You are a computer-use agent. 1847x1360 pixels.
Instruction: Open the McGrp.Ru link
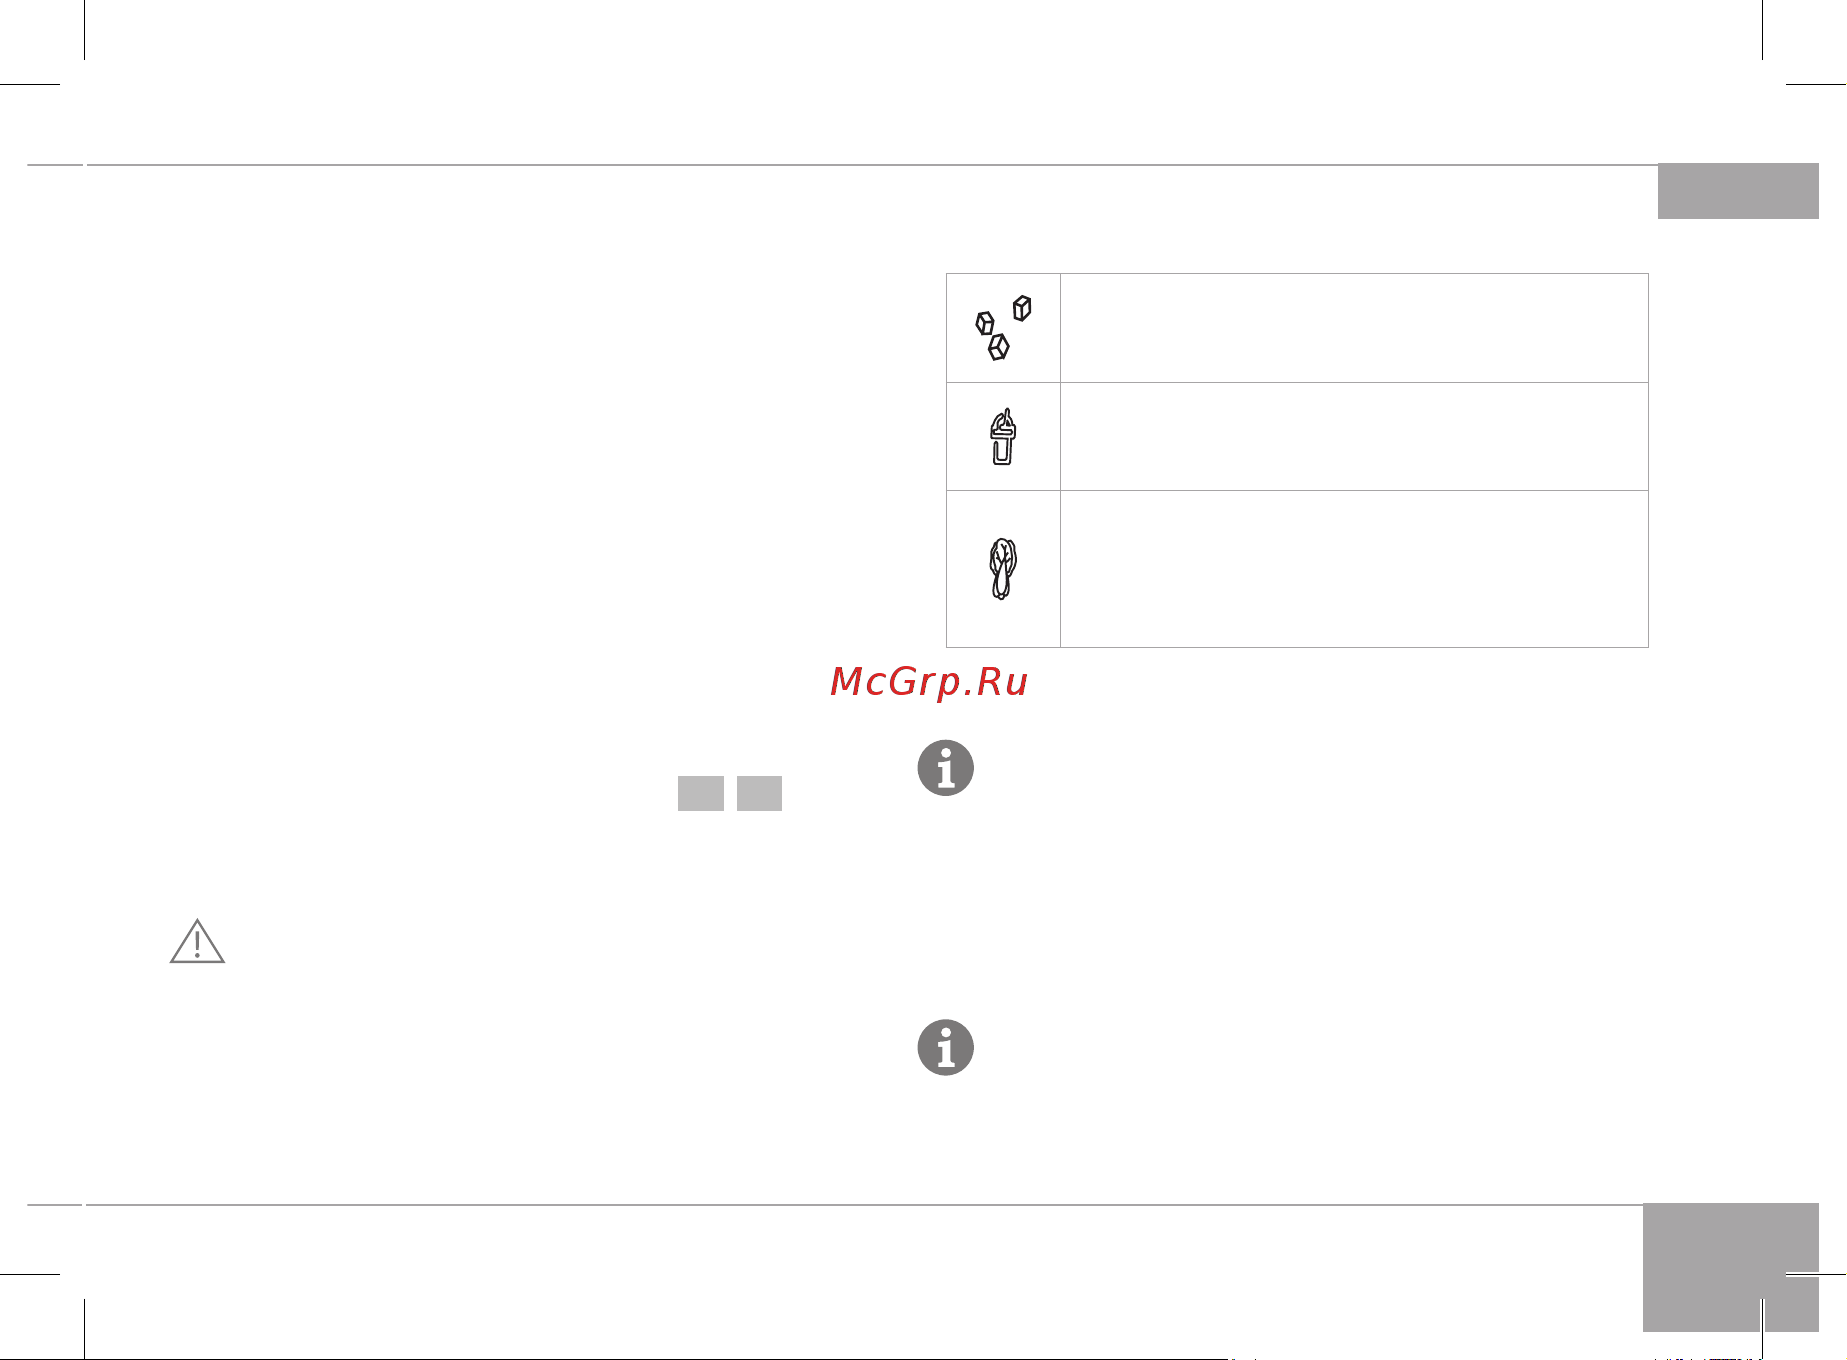click(929, 682)
